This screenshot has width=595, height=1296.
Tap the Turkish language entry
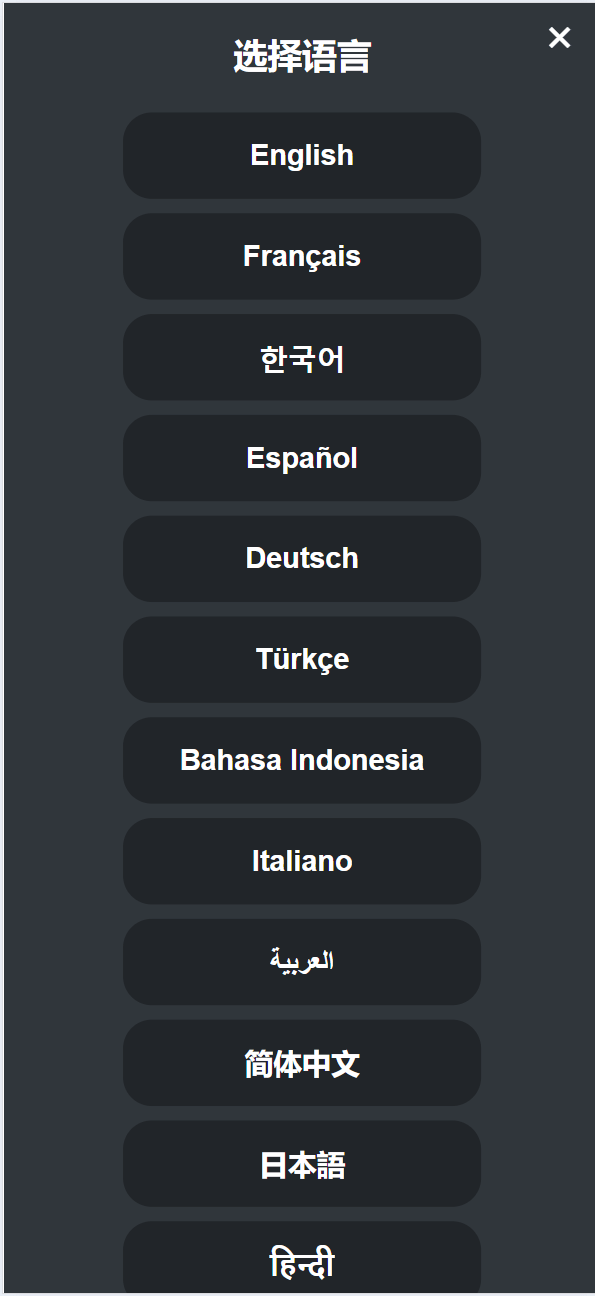[302, 659]
